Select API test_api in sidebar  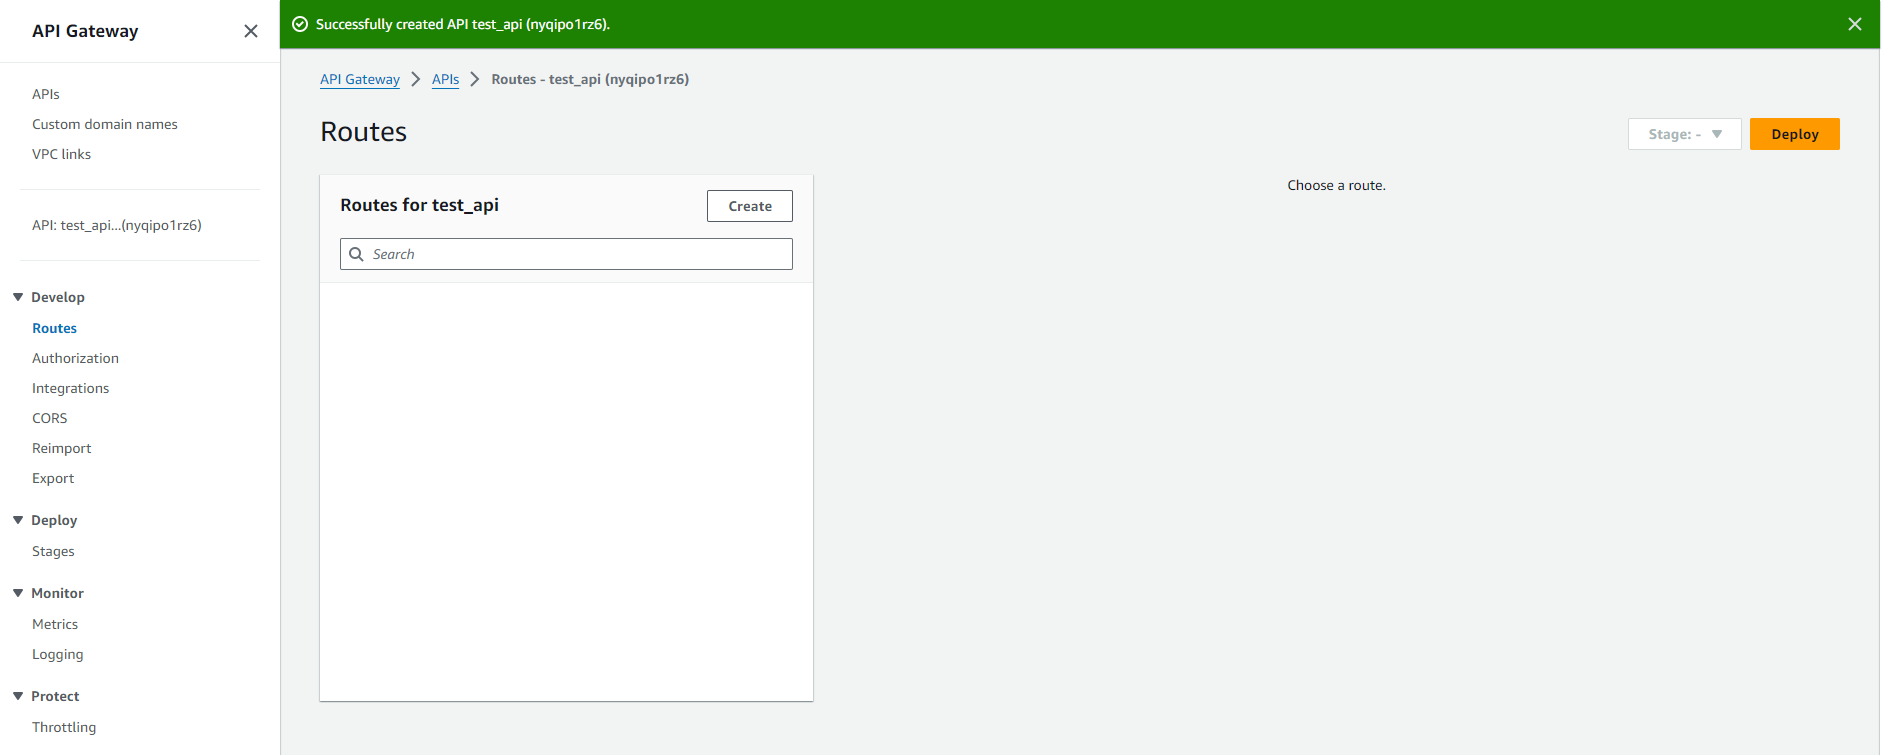[117, 225]
